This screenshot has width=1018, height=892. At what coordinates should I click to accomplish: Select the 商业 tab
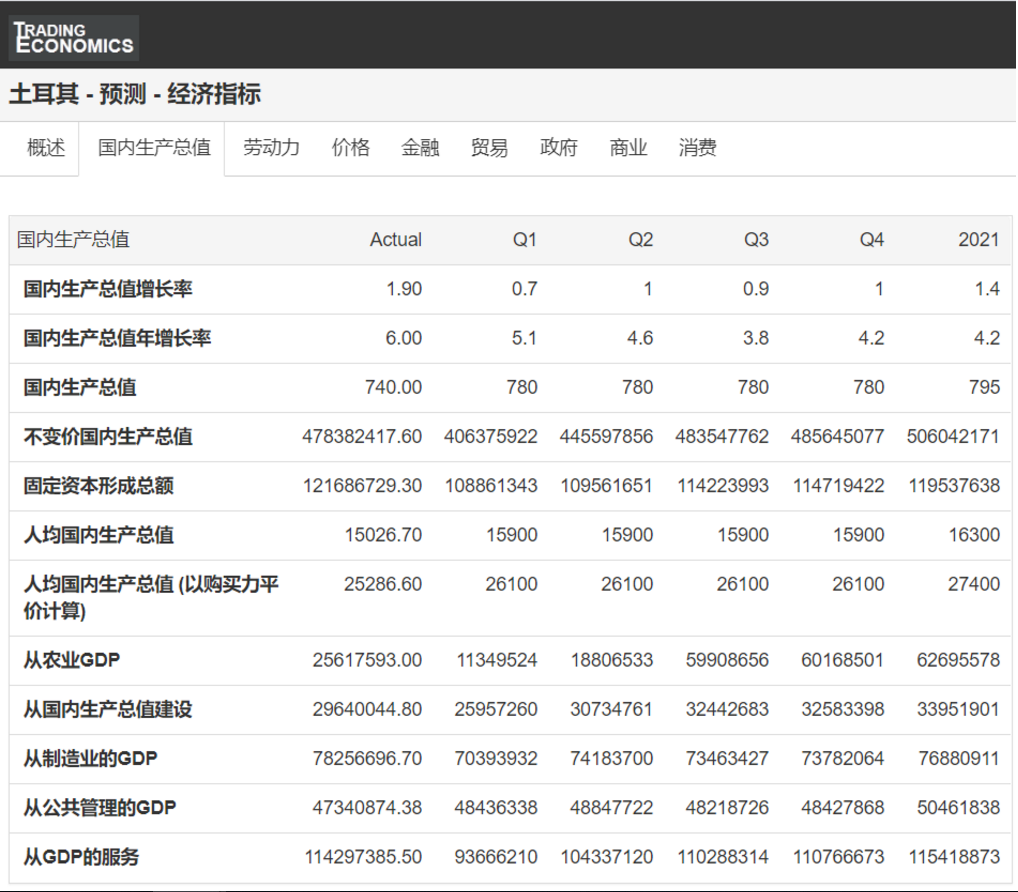[x=628, y=148]
